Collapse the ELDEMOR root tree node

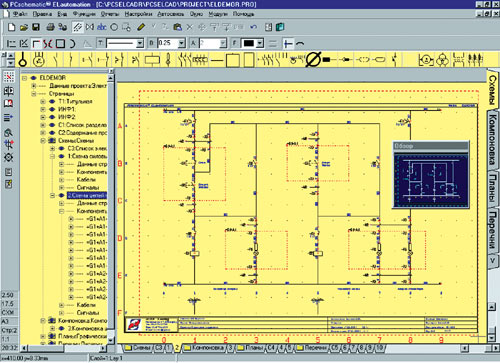24,78
